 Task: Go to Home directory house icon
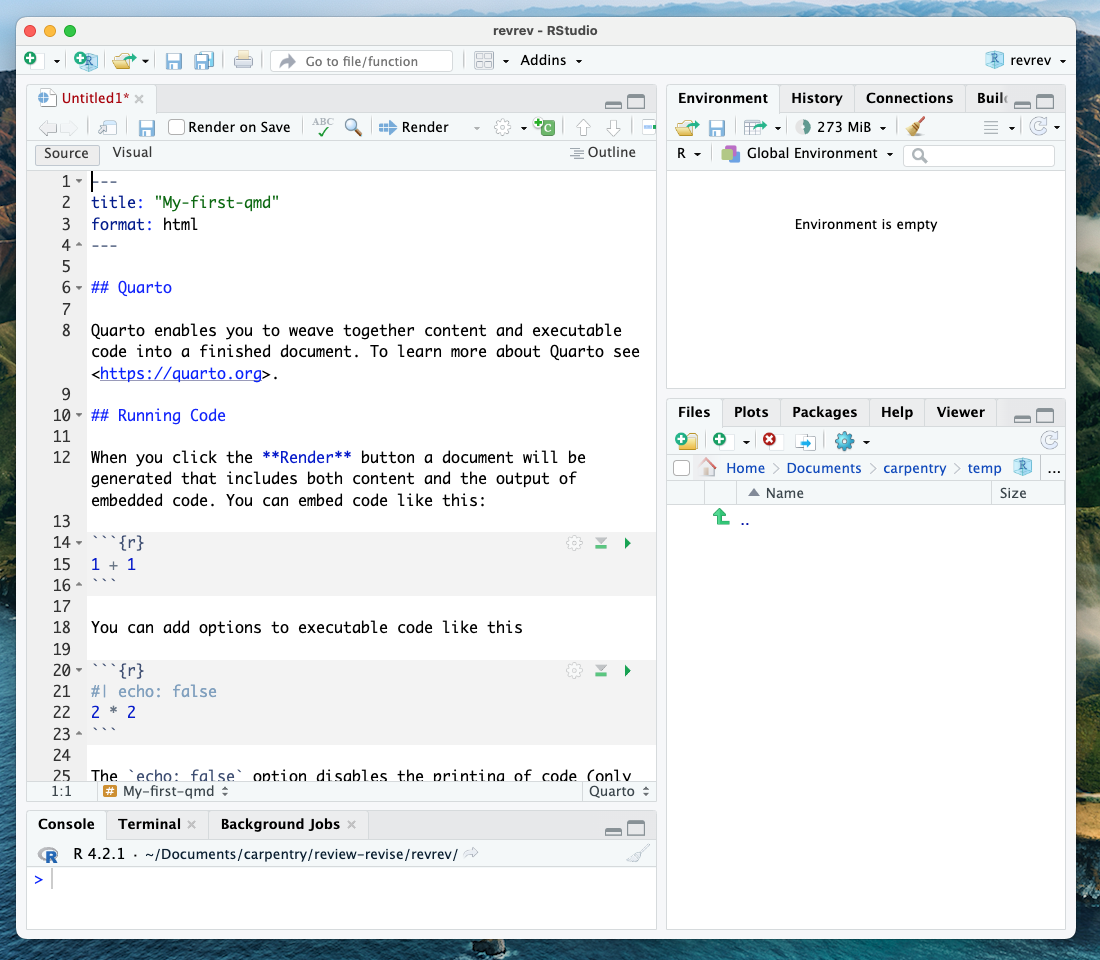(x=707, y=467)
